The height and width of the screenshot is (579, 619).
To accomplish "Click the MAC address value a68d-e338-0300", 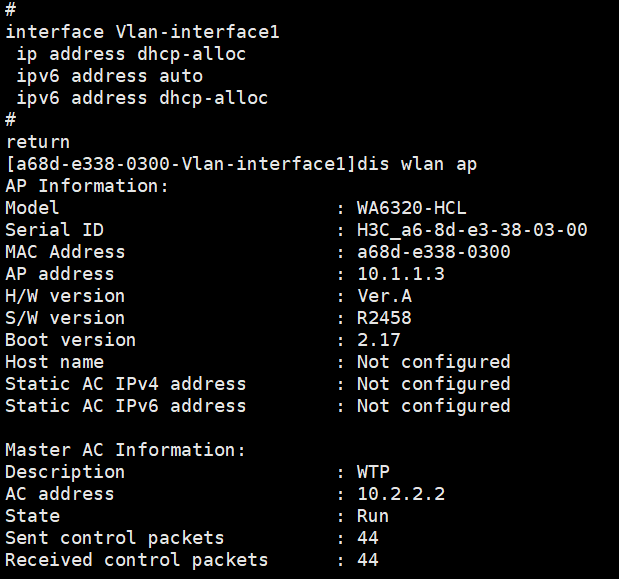I will [x=433, y=252].
